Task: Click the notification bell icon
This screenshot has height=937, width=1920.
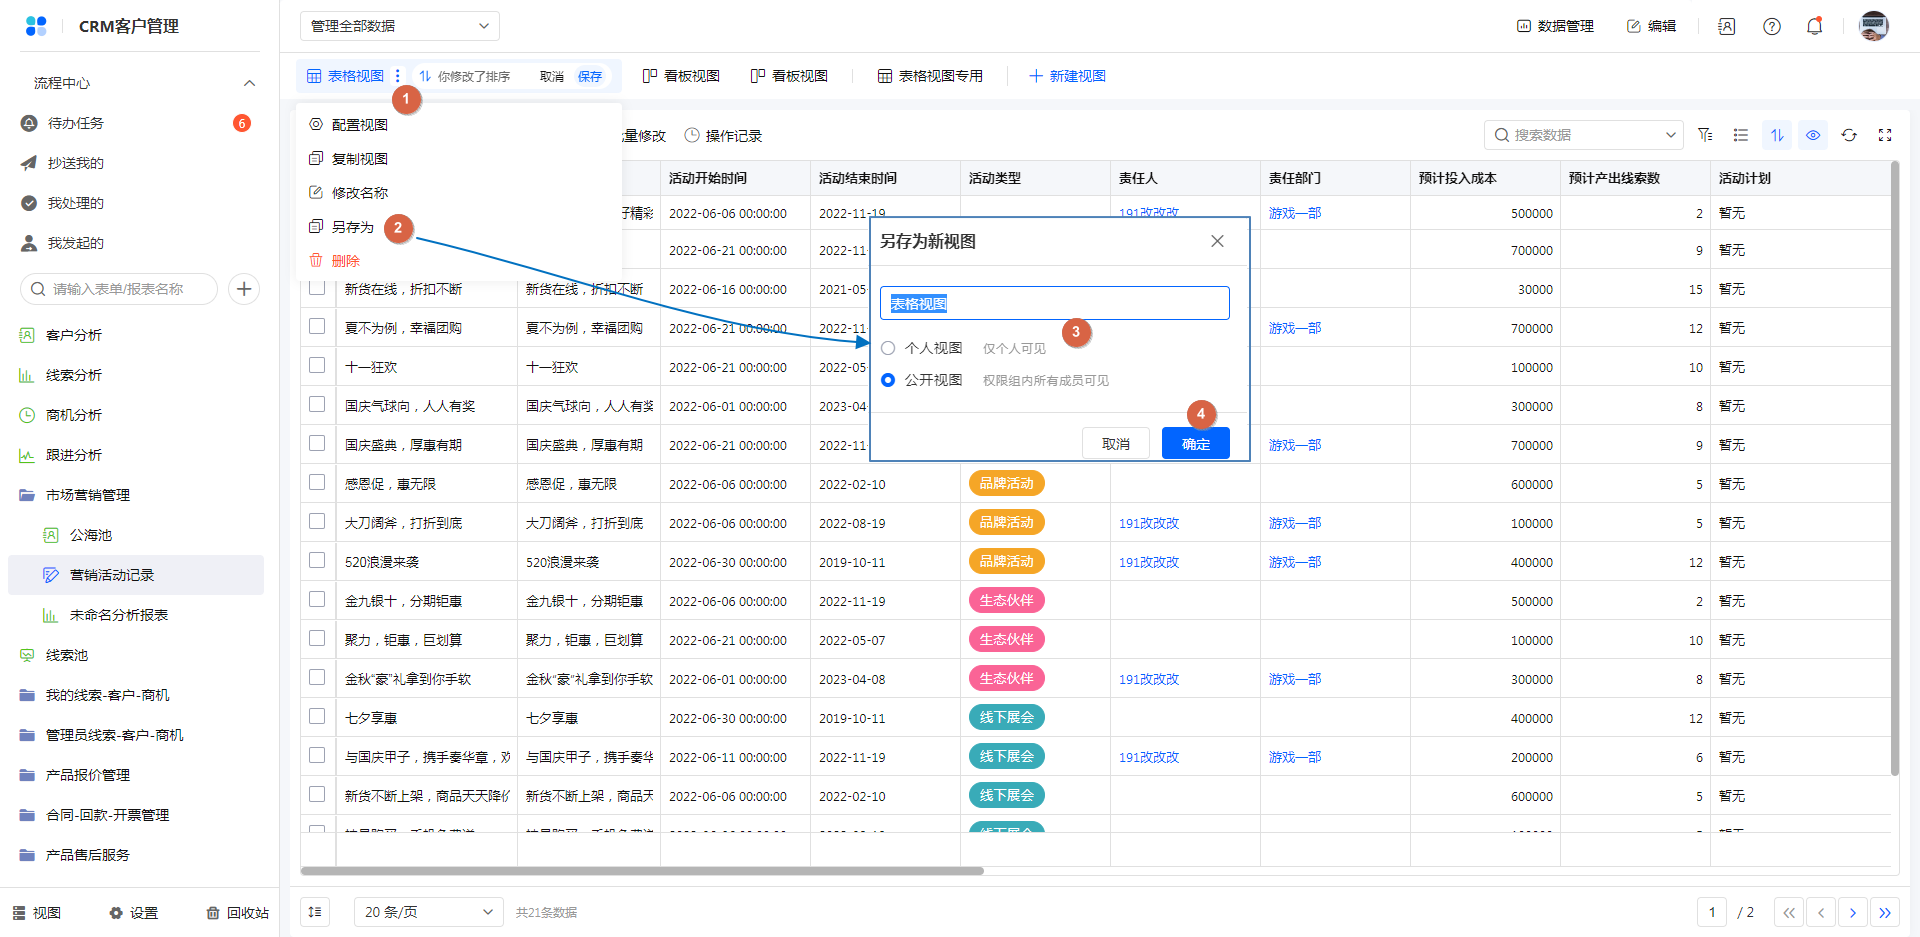Action: point(1814,26)
